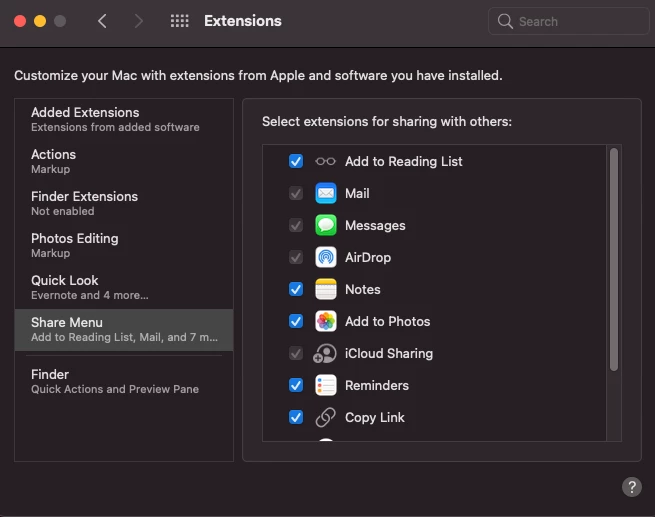Click the Messages app icon
Screen dimensions: 655x517
tap(325, 226)
